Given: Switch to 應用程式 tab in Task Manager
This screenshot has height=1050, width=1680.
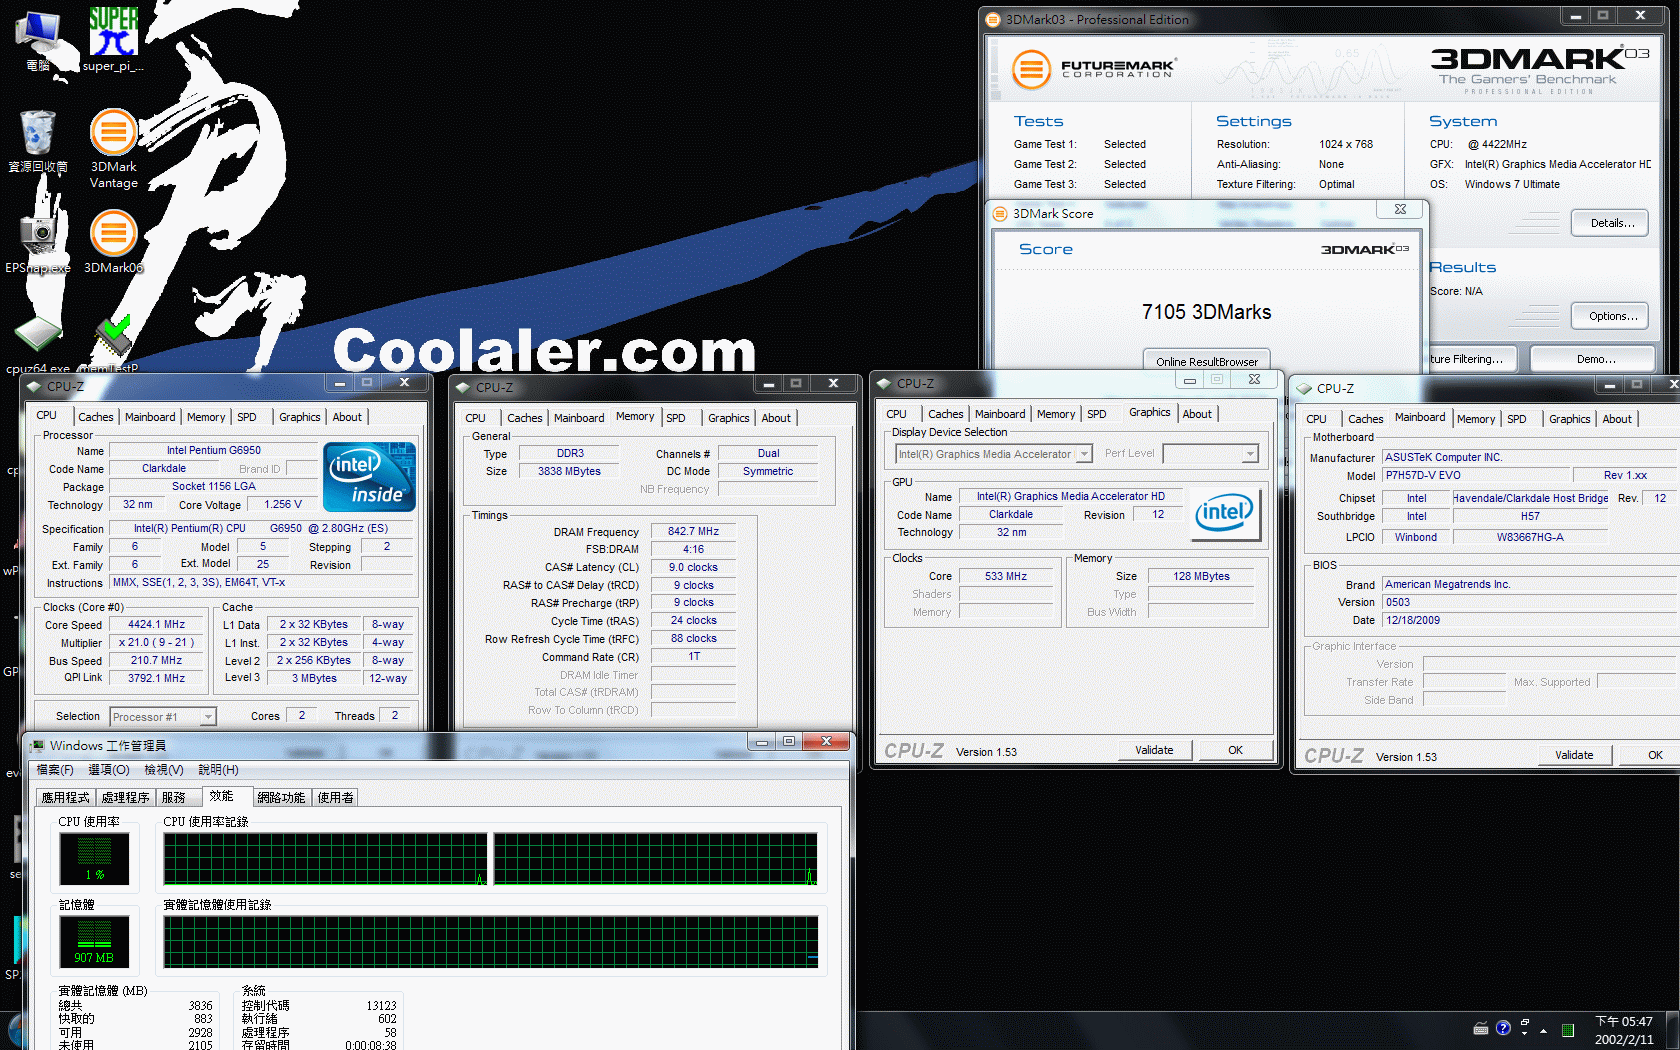Looking at the screenshot, I should (66, 797).
